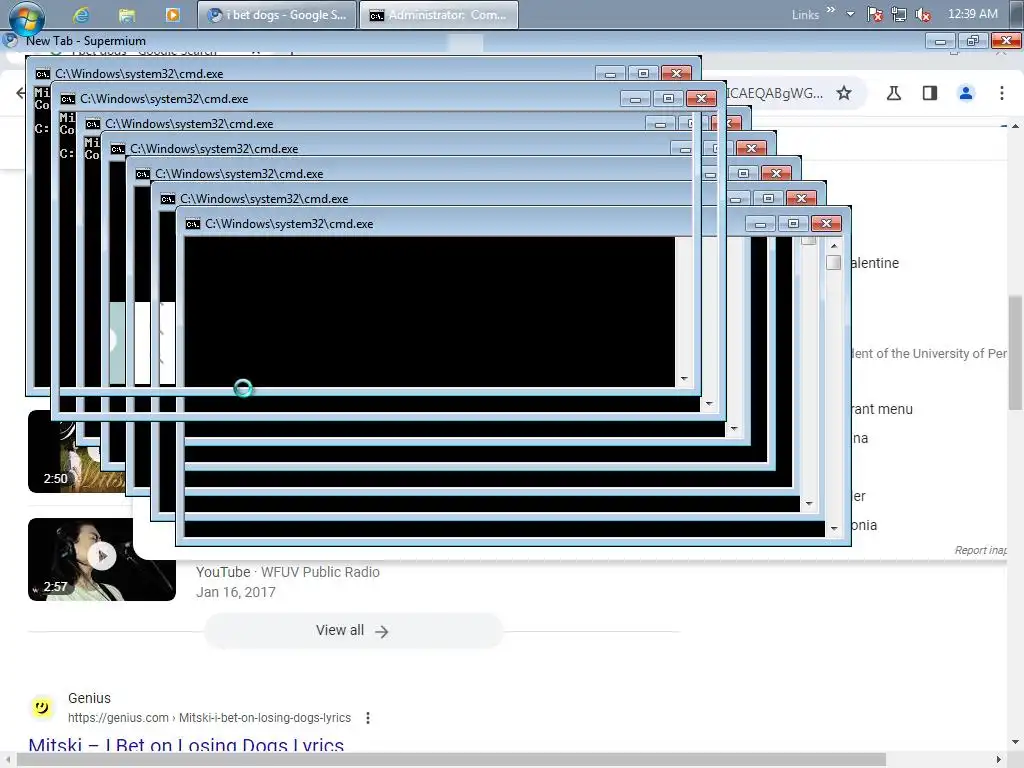This screenshot has height=768, width=1024.
Task: Minimize the Supermium browser window
Action: click(x=940, y=41)
